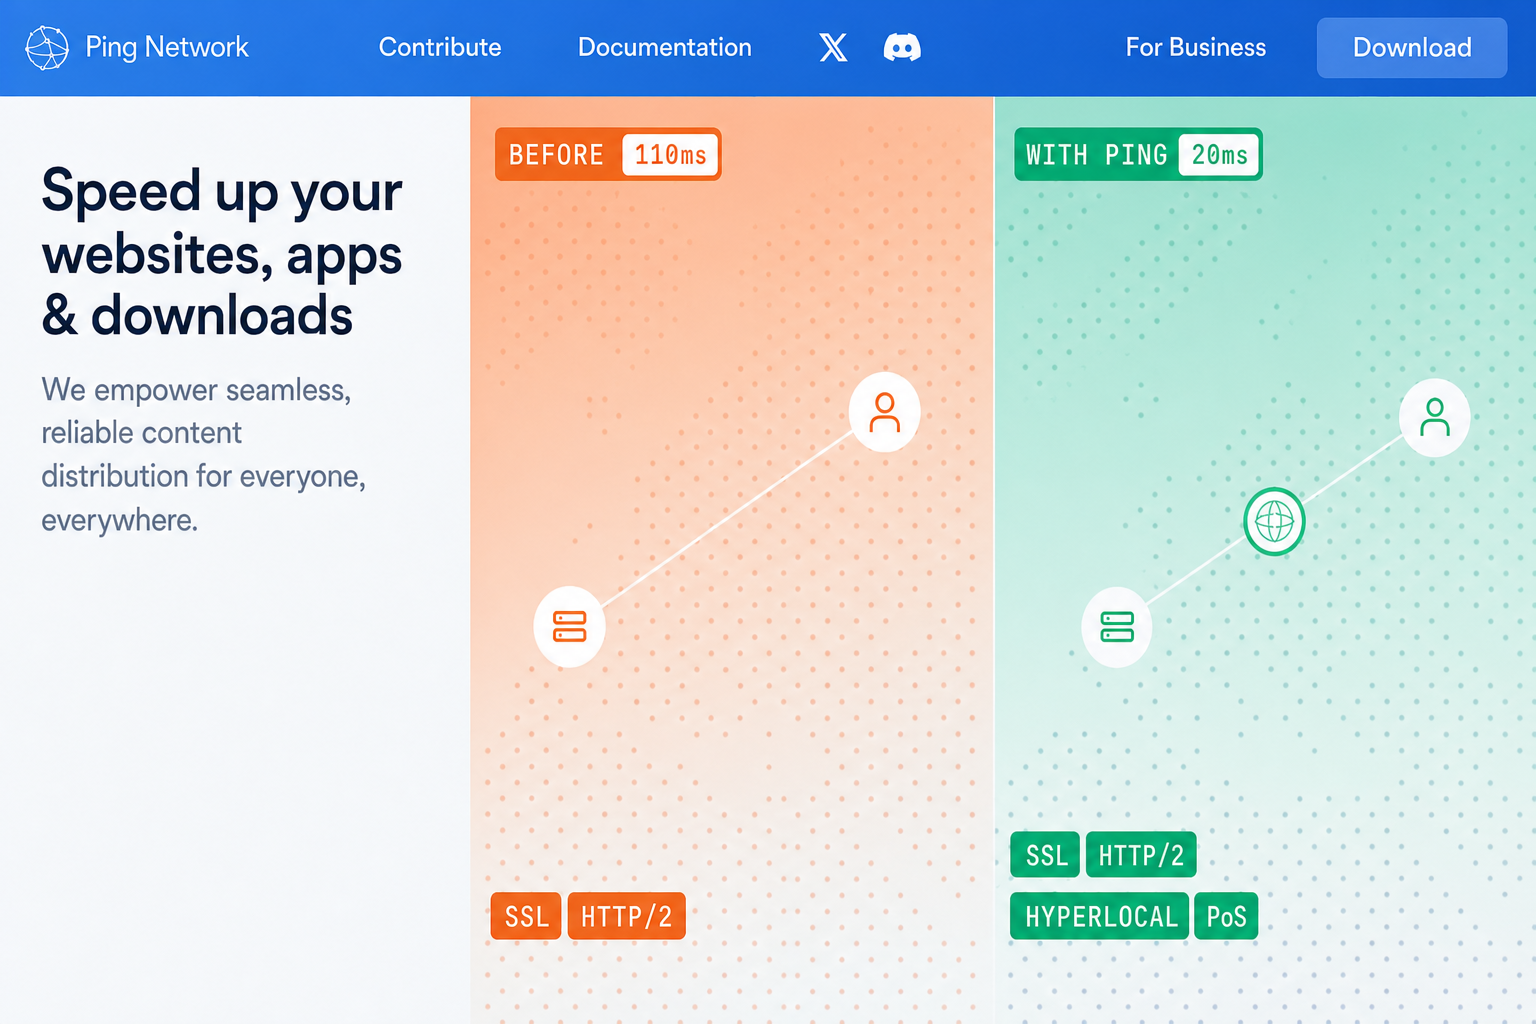
Task: Click the green SSL tag
Action: (x=1046, y=855)
